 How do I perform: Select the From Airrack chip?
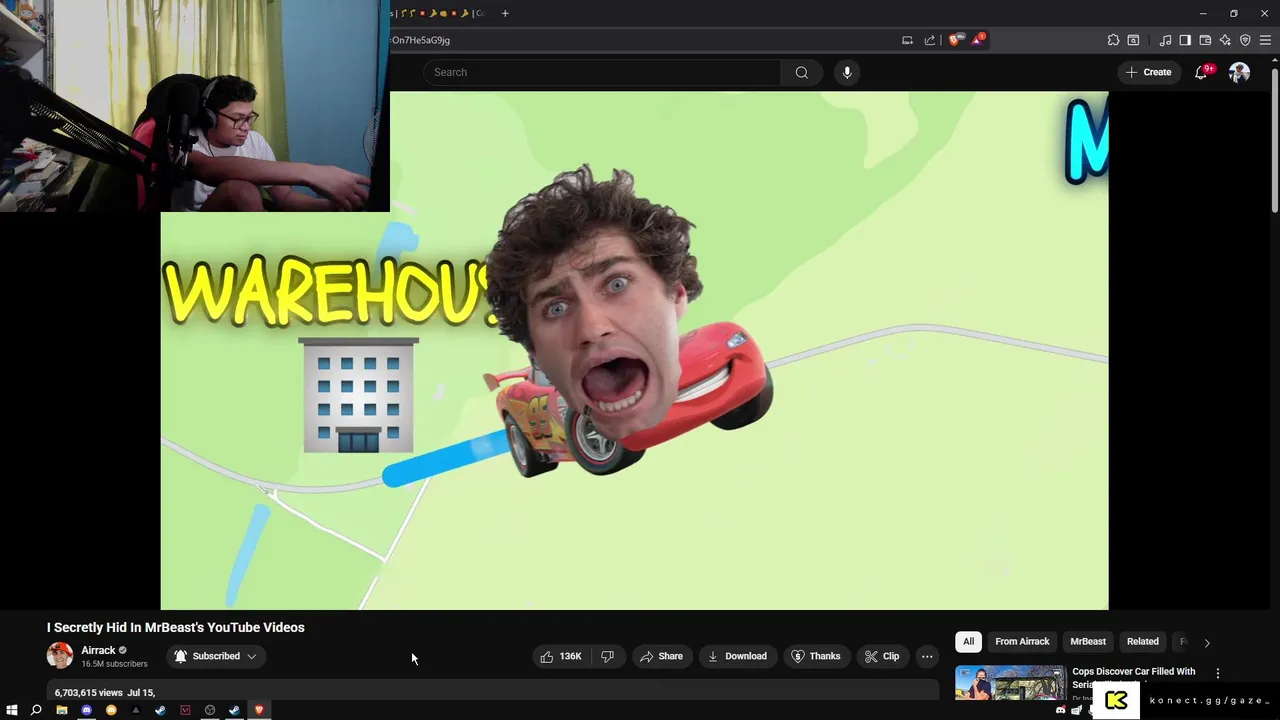[1022, 642]
